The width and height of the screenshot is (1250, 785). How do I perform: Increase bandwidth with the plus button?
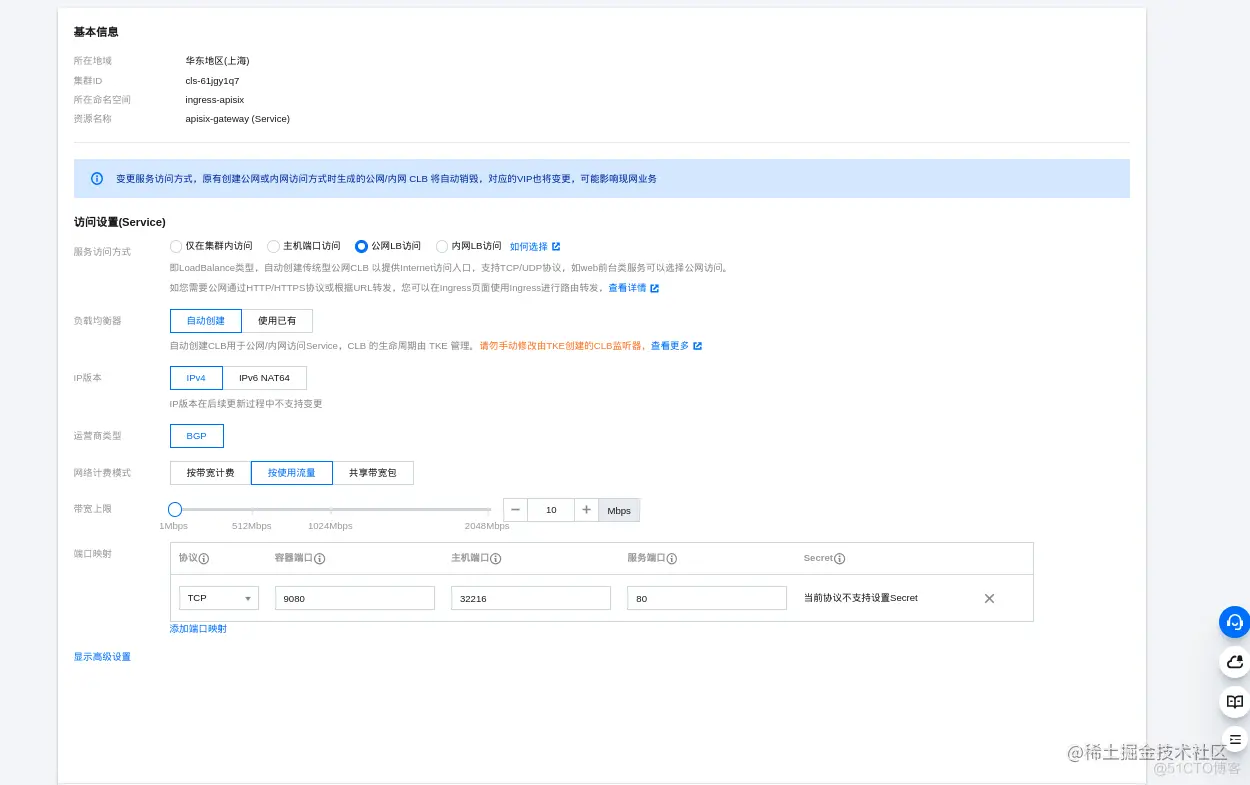[x=587, y=510]
